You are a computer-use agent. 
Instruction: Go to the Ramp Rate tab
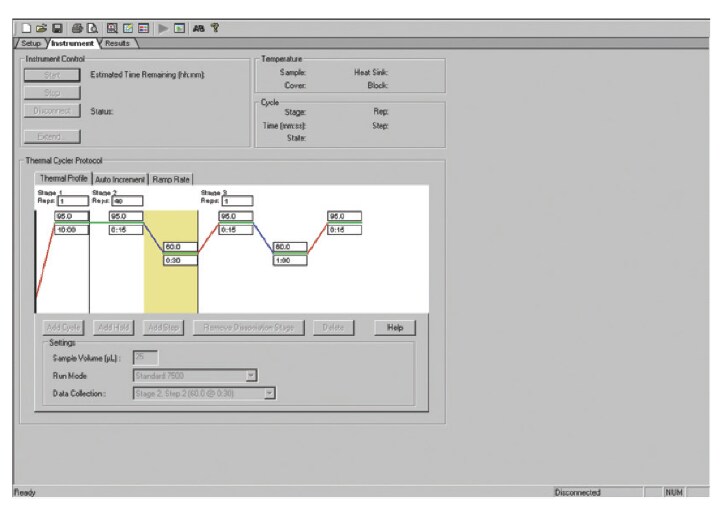click(173, 179)
